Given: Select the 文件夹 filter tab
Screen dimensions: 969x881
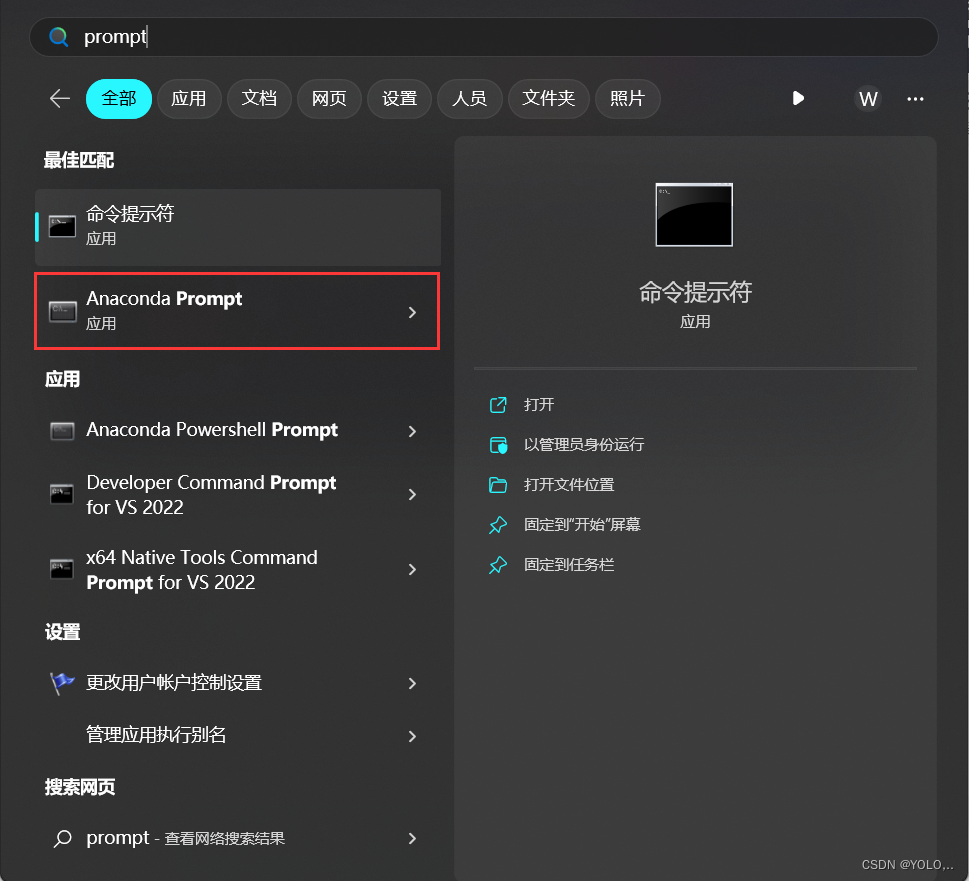Looking at the screenshot, I should click(x=548, y=98).
